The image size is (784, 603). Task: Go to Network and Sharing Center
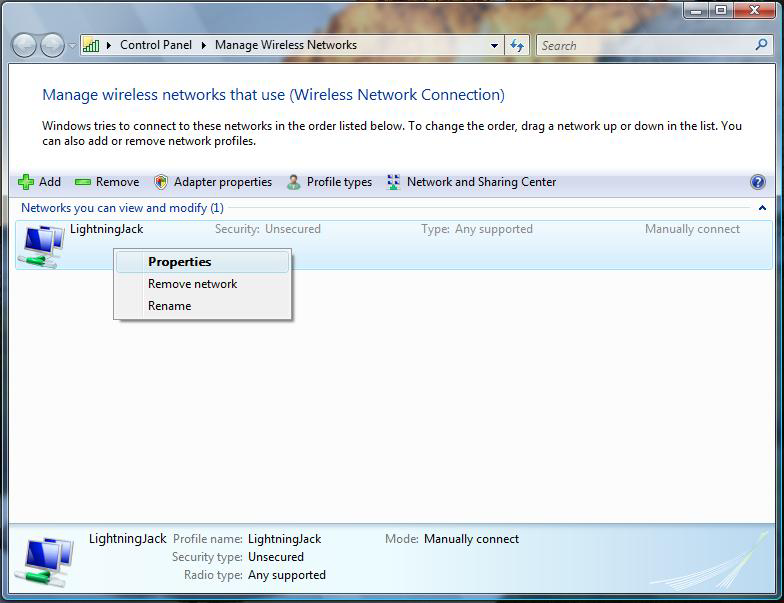472,182
